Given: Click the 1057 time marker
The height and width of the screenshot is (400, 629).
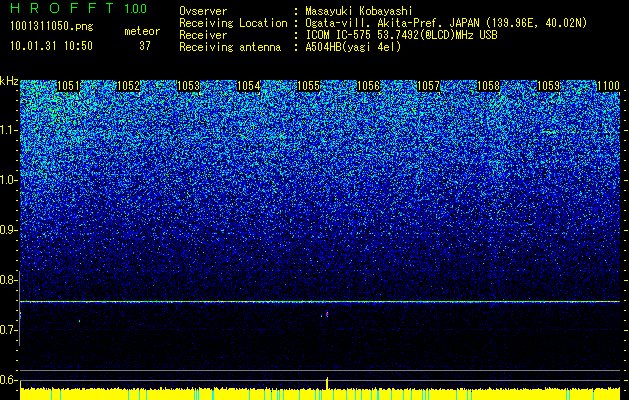Looking at the screenshot, I should [428, 86].
